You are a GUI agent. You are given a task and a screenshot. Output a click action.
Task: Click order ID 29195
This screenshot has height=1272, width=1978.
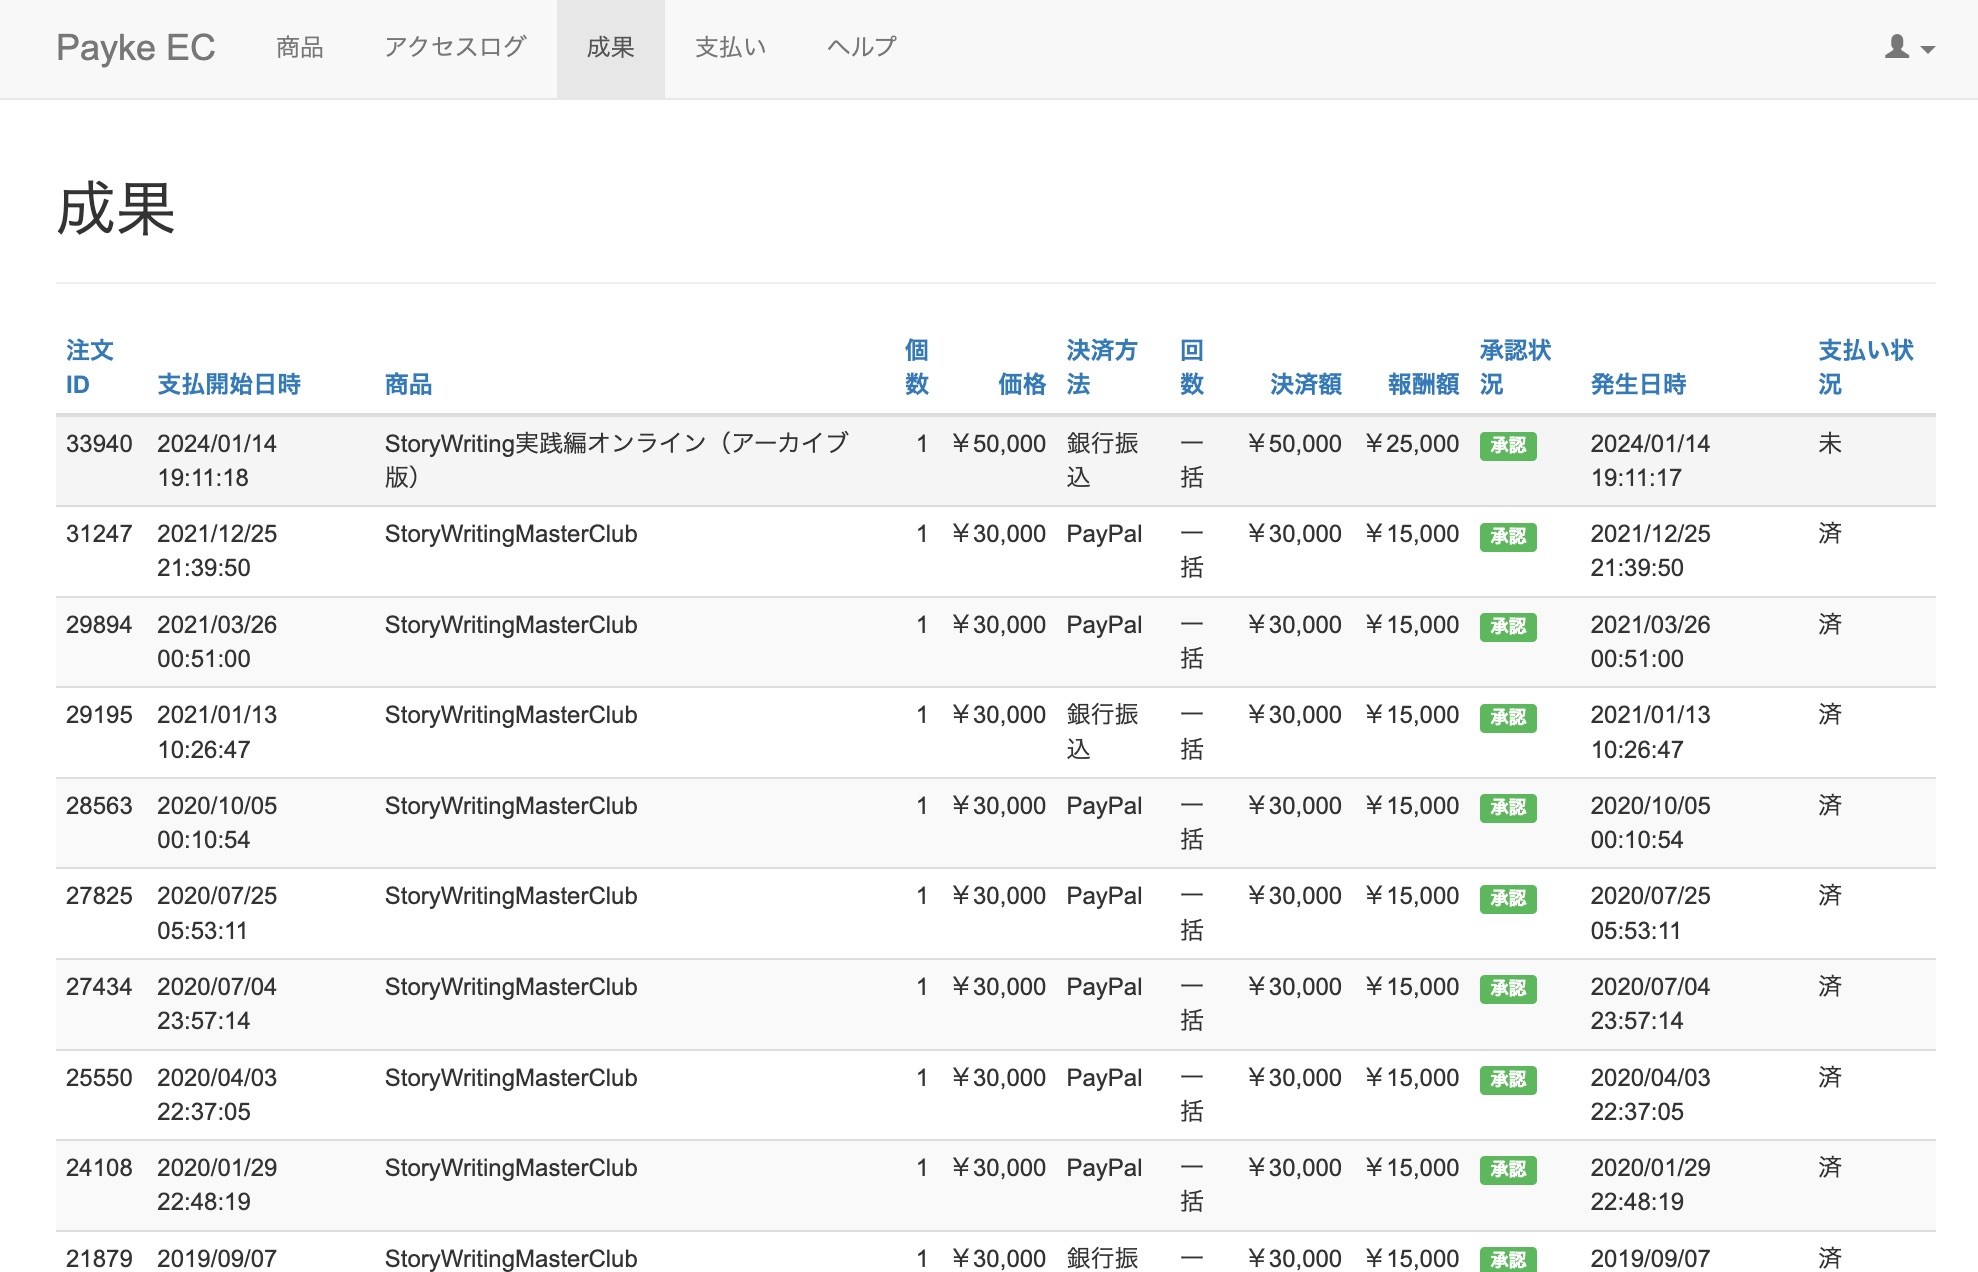point(99,715)
